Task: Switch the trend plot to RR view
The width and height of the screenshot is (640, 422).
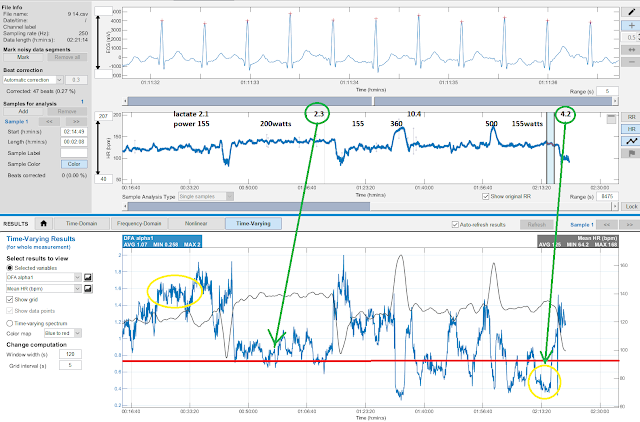Action: [631, 117]
